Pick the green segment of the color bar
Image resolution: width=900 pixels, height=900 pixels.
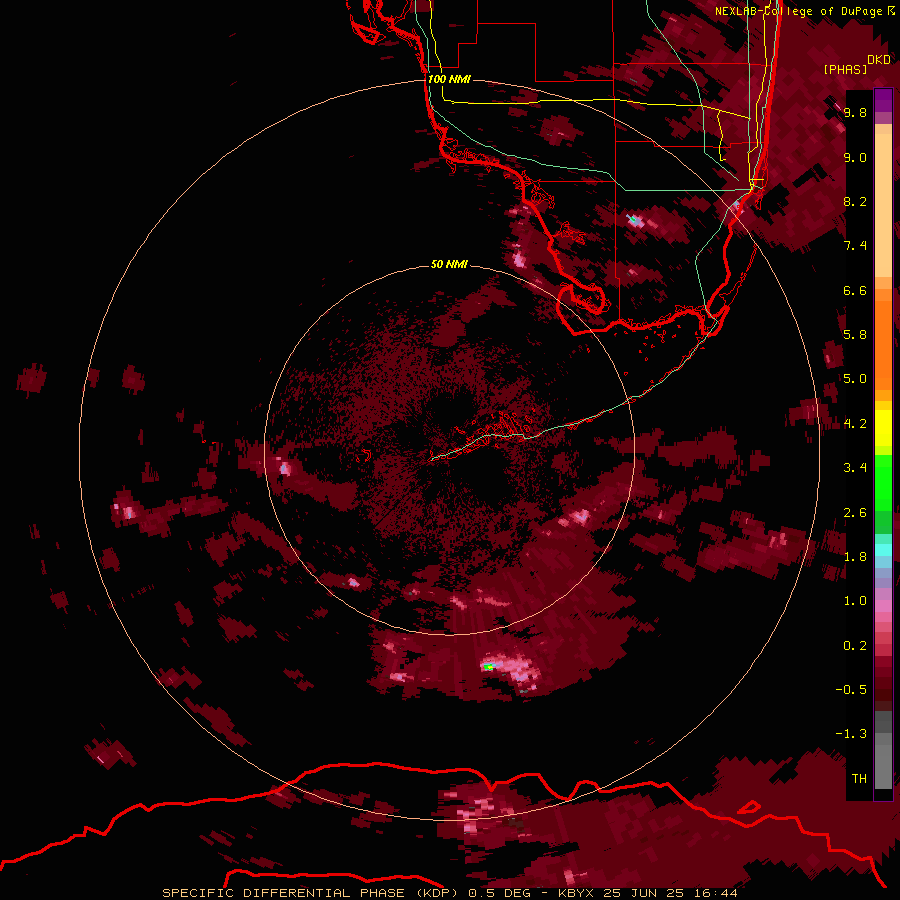883,482
